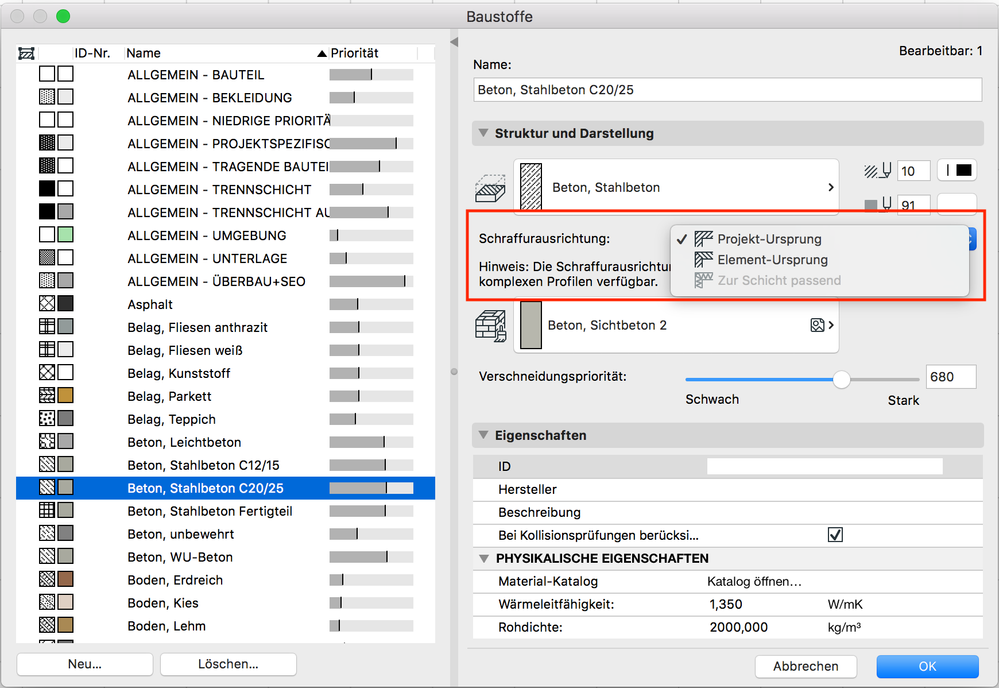
Task: Collapse the Struktur und Darstellung section
Action: tap(482, 133)
